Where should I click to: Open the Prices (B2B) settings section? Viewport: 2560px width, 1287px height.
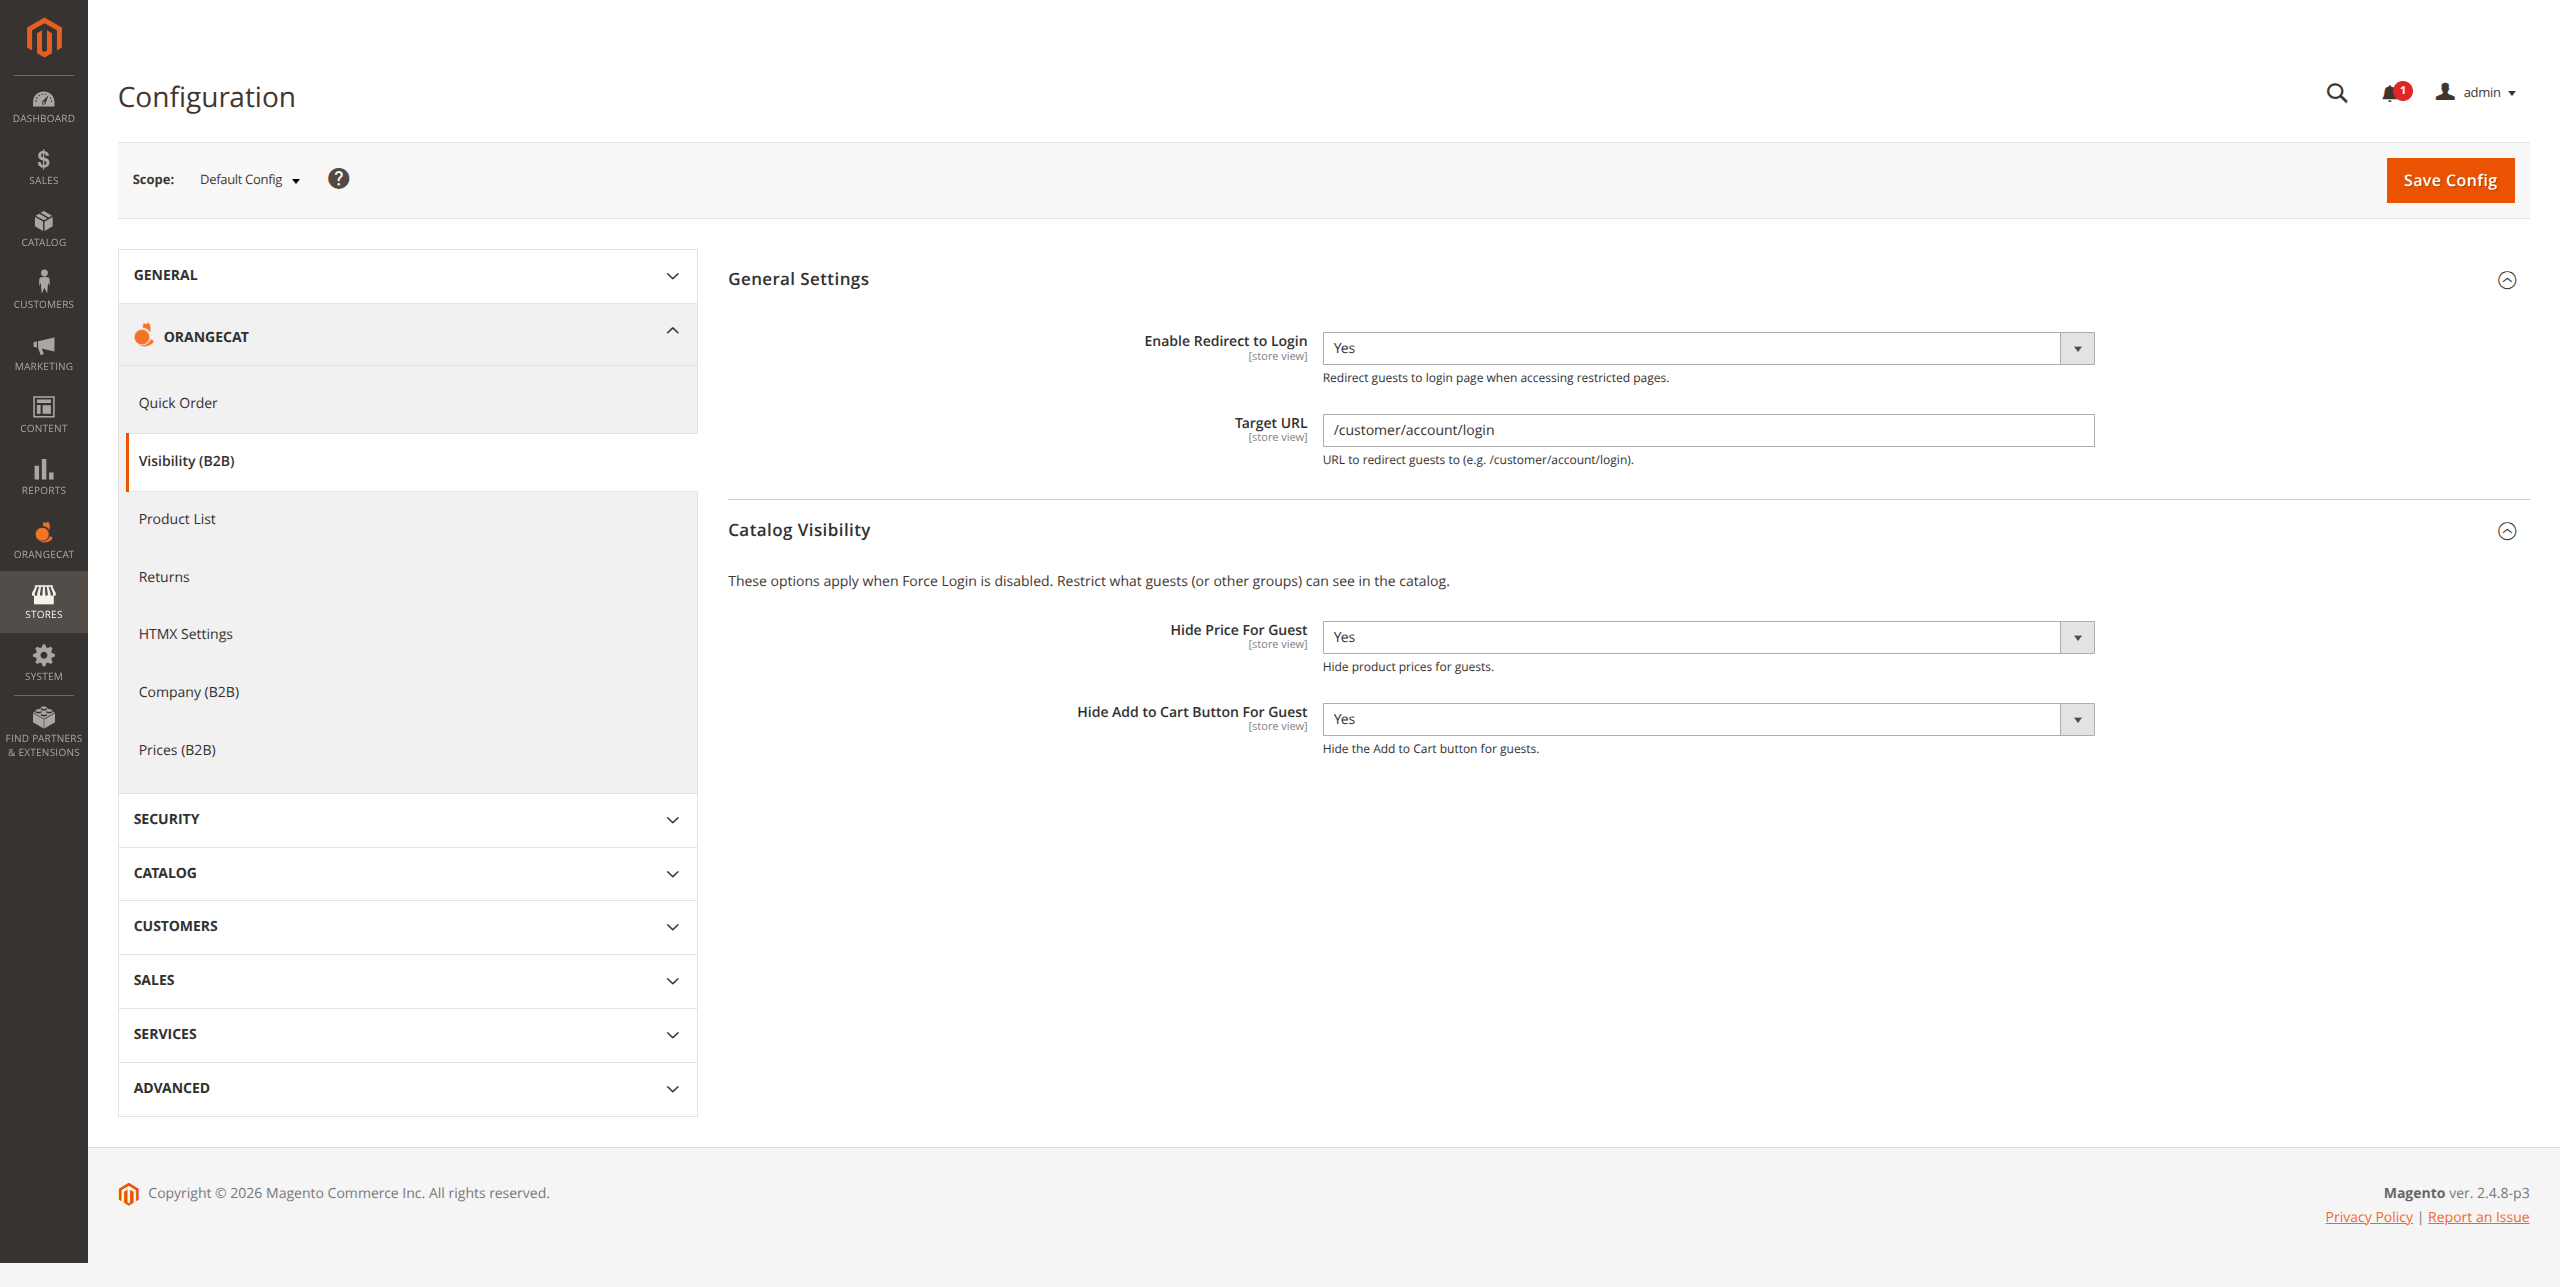[x=177, y=749]
